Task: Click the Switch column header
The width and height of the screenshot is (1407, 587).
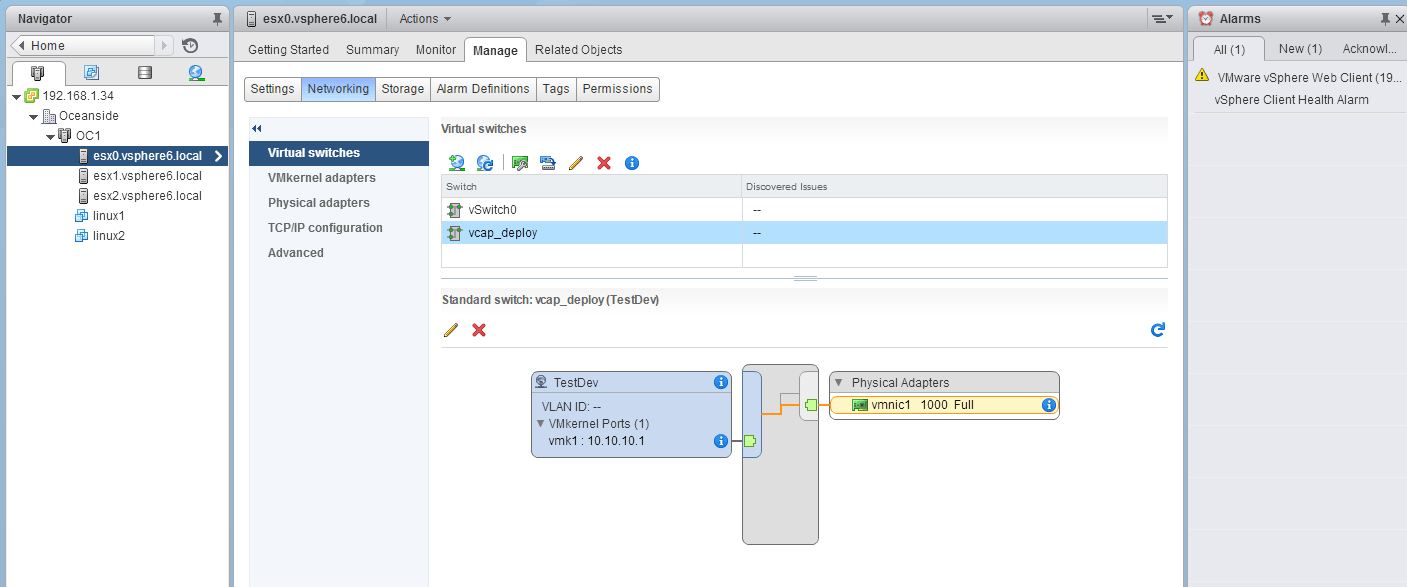Action: pyautogui.click(x=592, y=186)
